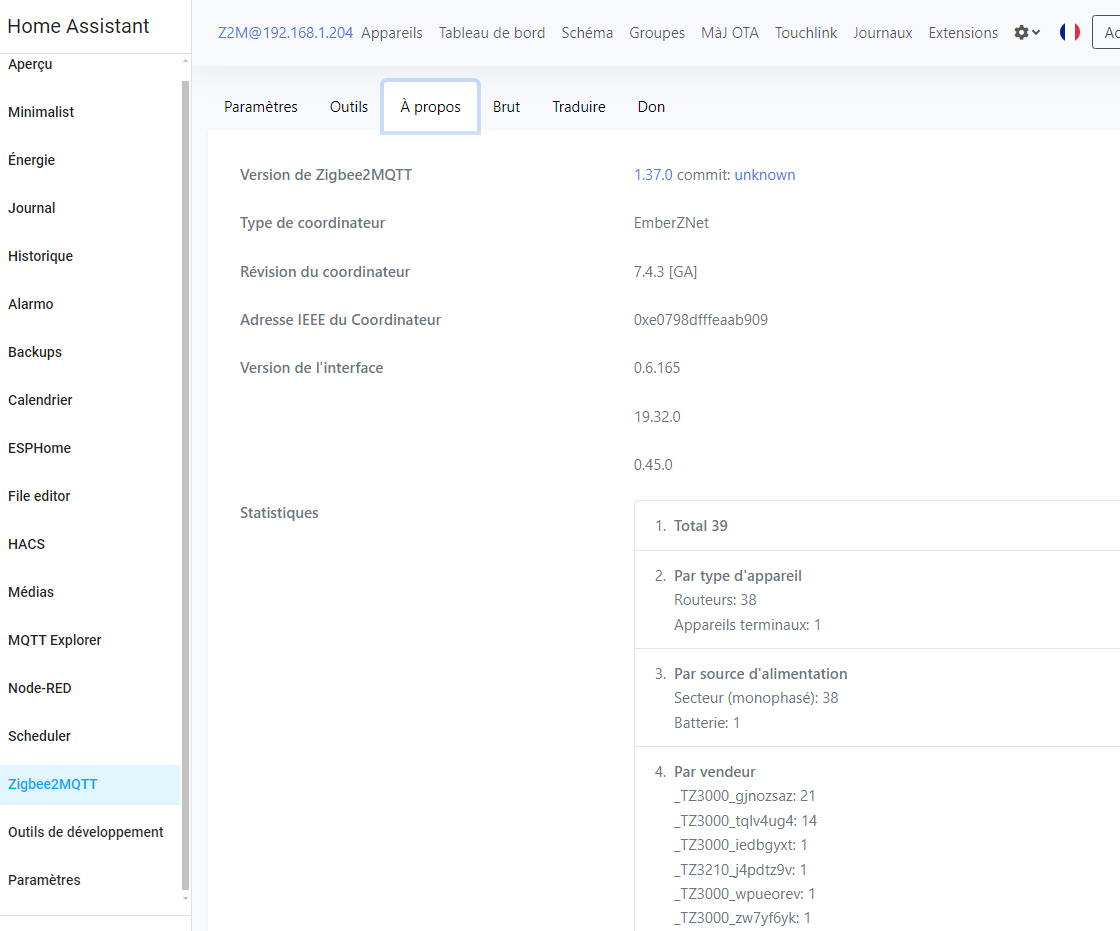Click the French flag language icon
The image size is (1120, 931).
click(1069, 33)
